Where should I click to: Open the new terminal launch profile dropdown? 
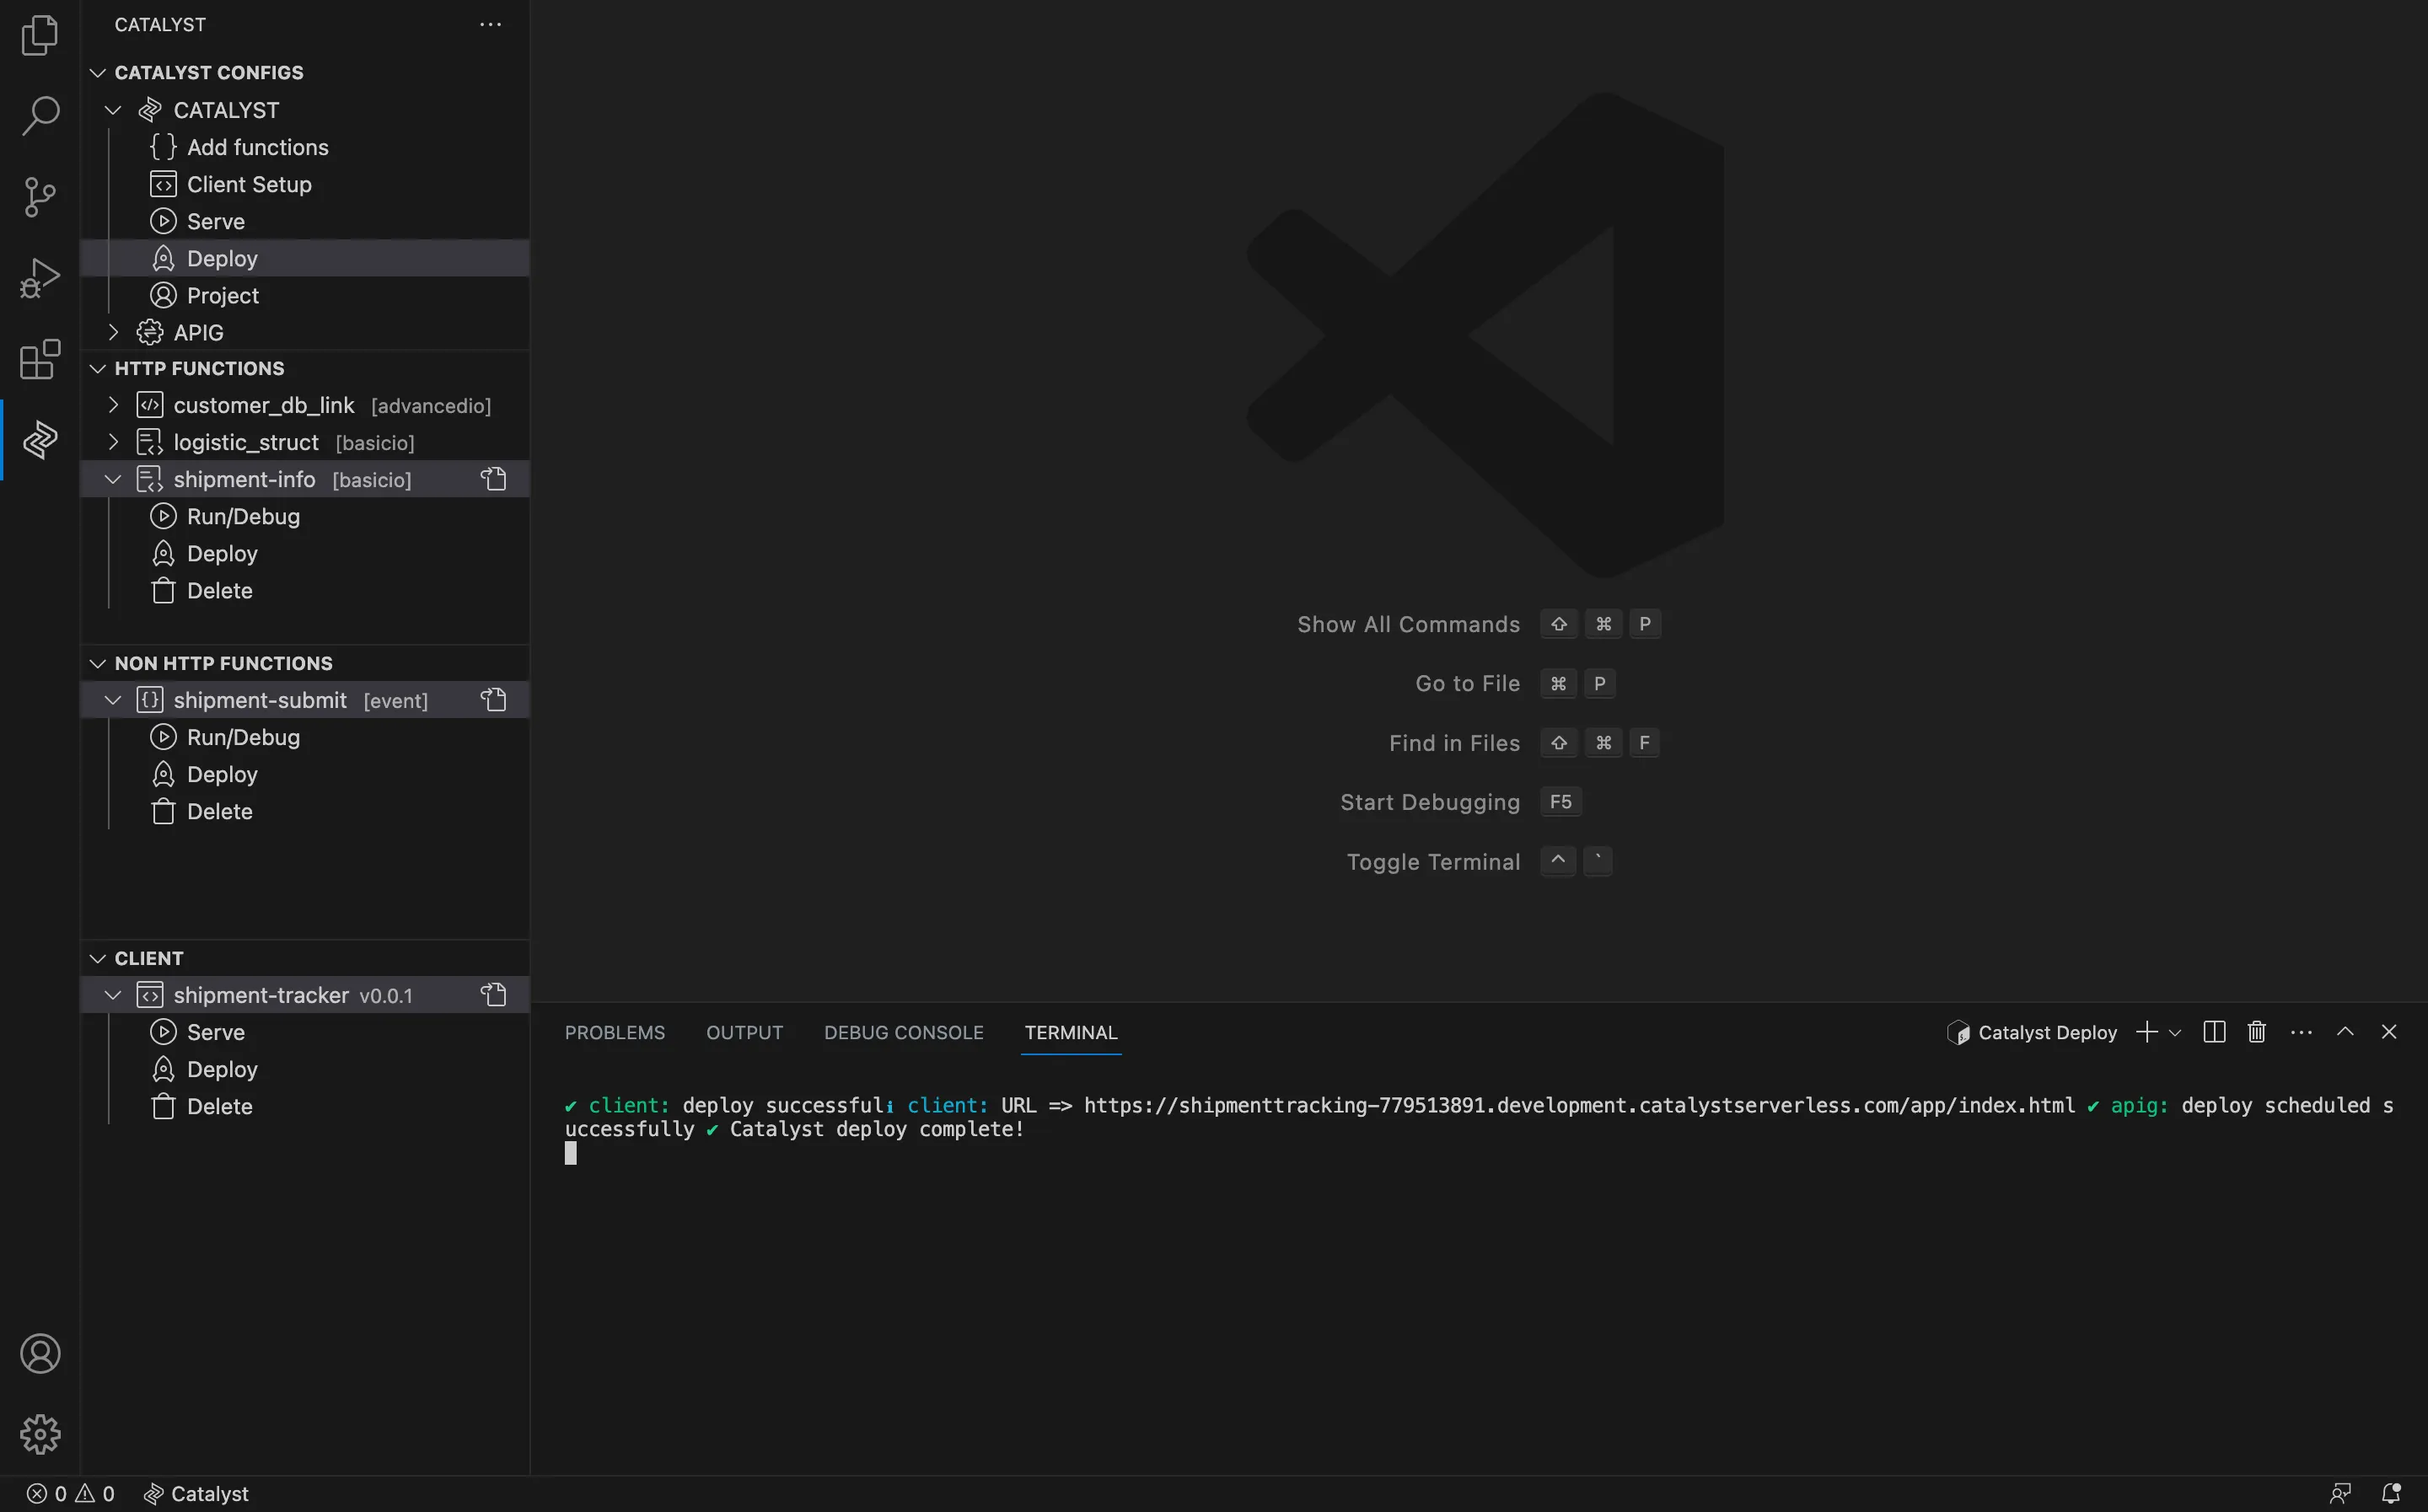pyautogui.click(x=2175, y=1033)
